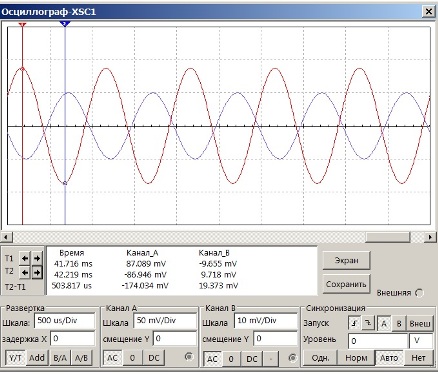Shift cursor T2 right with arrow
This screenshot has width=438, height=374.
pos(37,273)
